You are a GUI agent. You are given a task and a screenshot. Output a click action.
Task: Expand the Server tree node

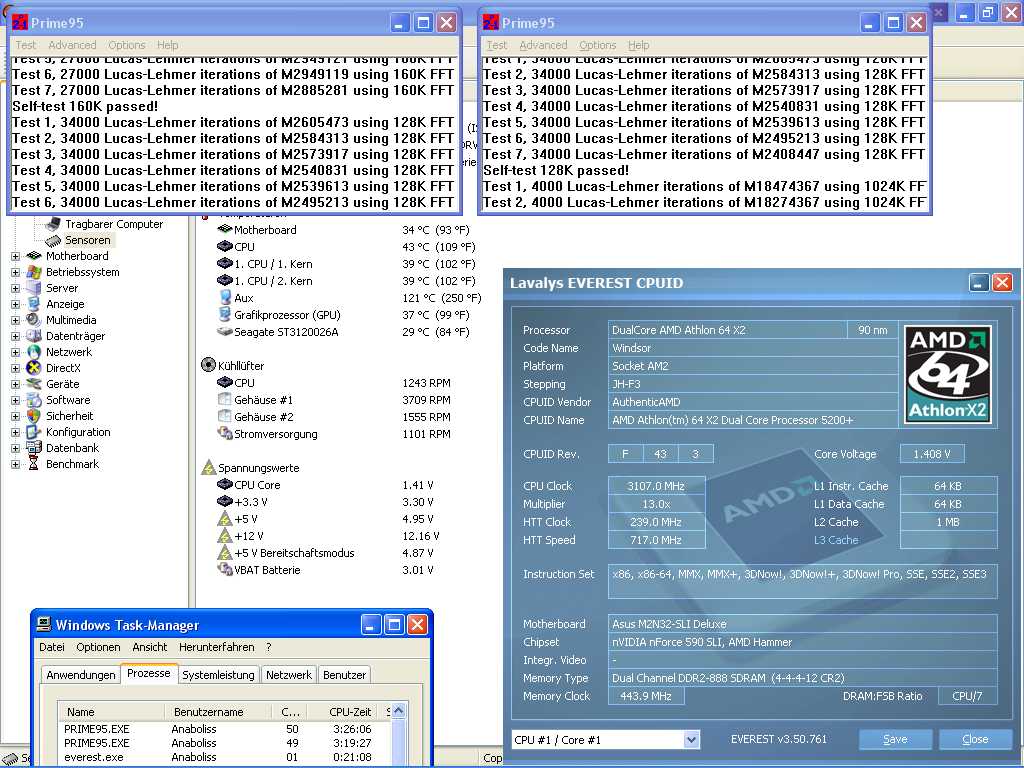(x=15, y=288)
